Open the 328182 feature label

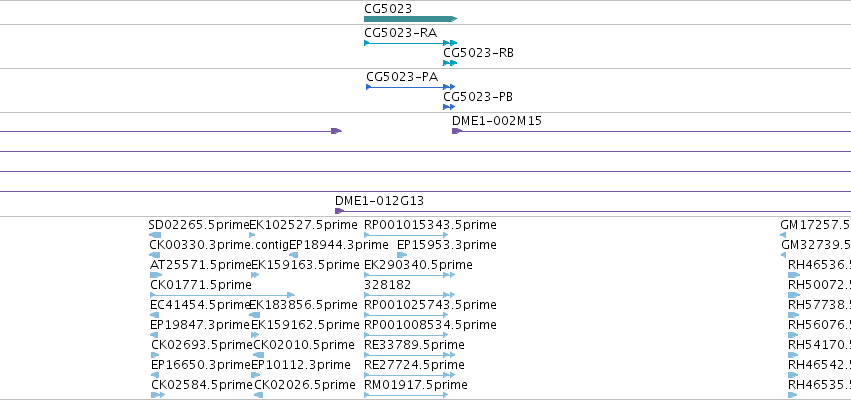coord(388,285)
